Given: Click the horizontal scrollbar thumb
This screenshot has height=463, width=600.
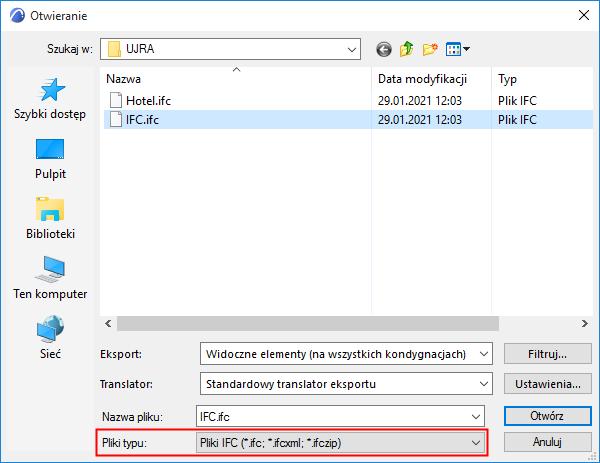Looking at the screenshot, I should tap(308, 324).
